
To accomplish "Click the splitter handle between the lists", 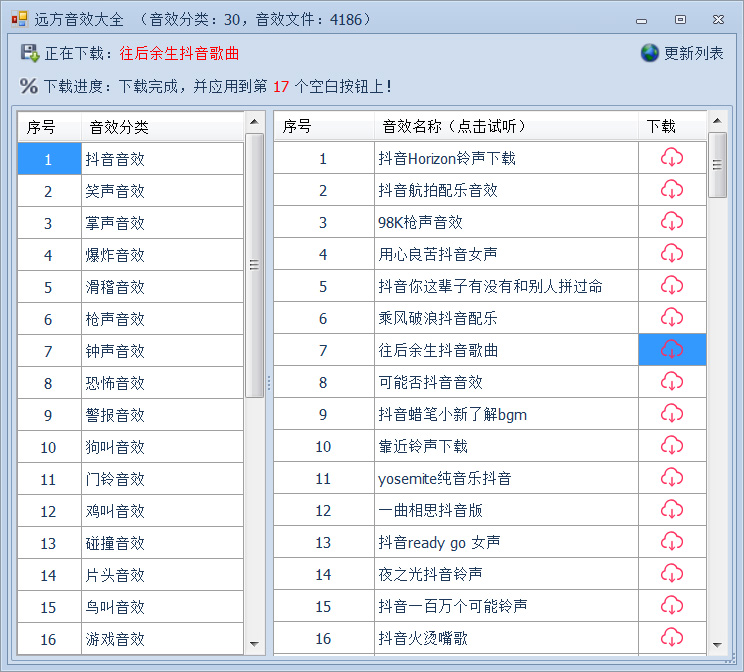I will (269, 383).
